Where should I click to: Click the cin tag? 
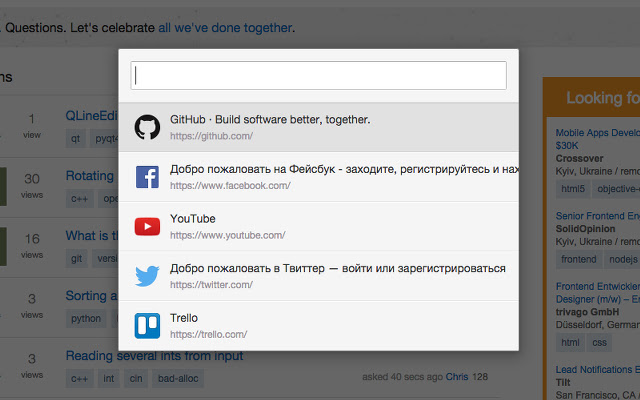[x=136, y=378]
